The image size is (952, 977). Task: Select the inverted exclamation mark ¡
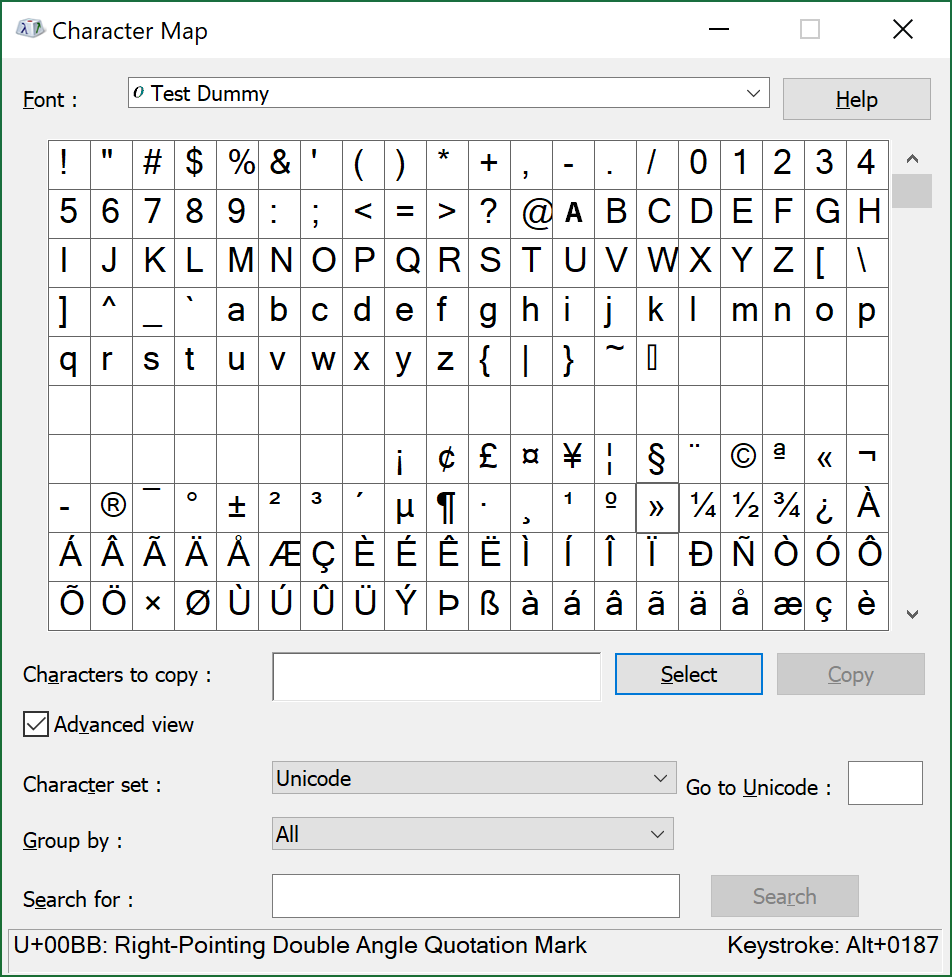pos(405,459)
